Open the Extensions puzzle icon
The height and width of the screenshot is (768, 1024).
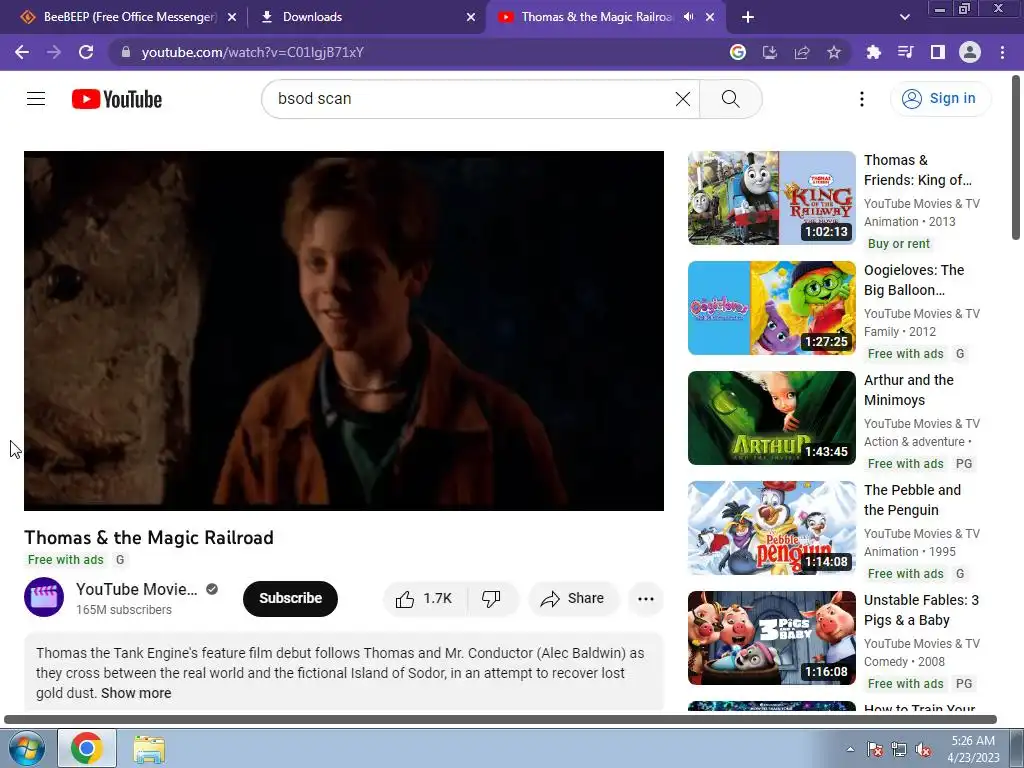point(873,52)
